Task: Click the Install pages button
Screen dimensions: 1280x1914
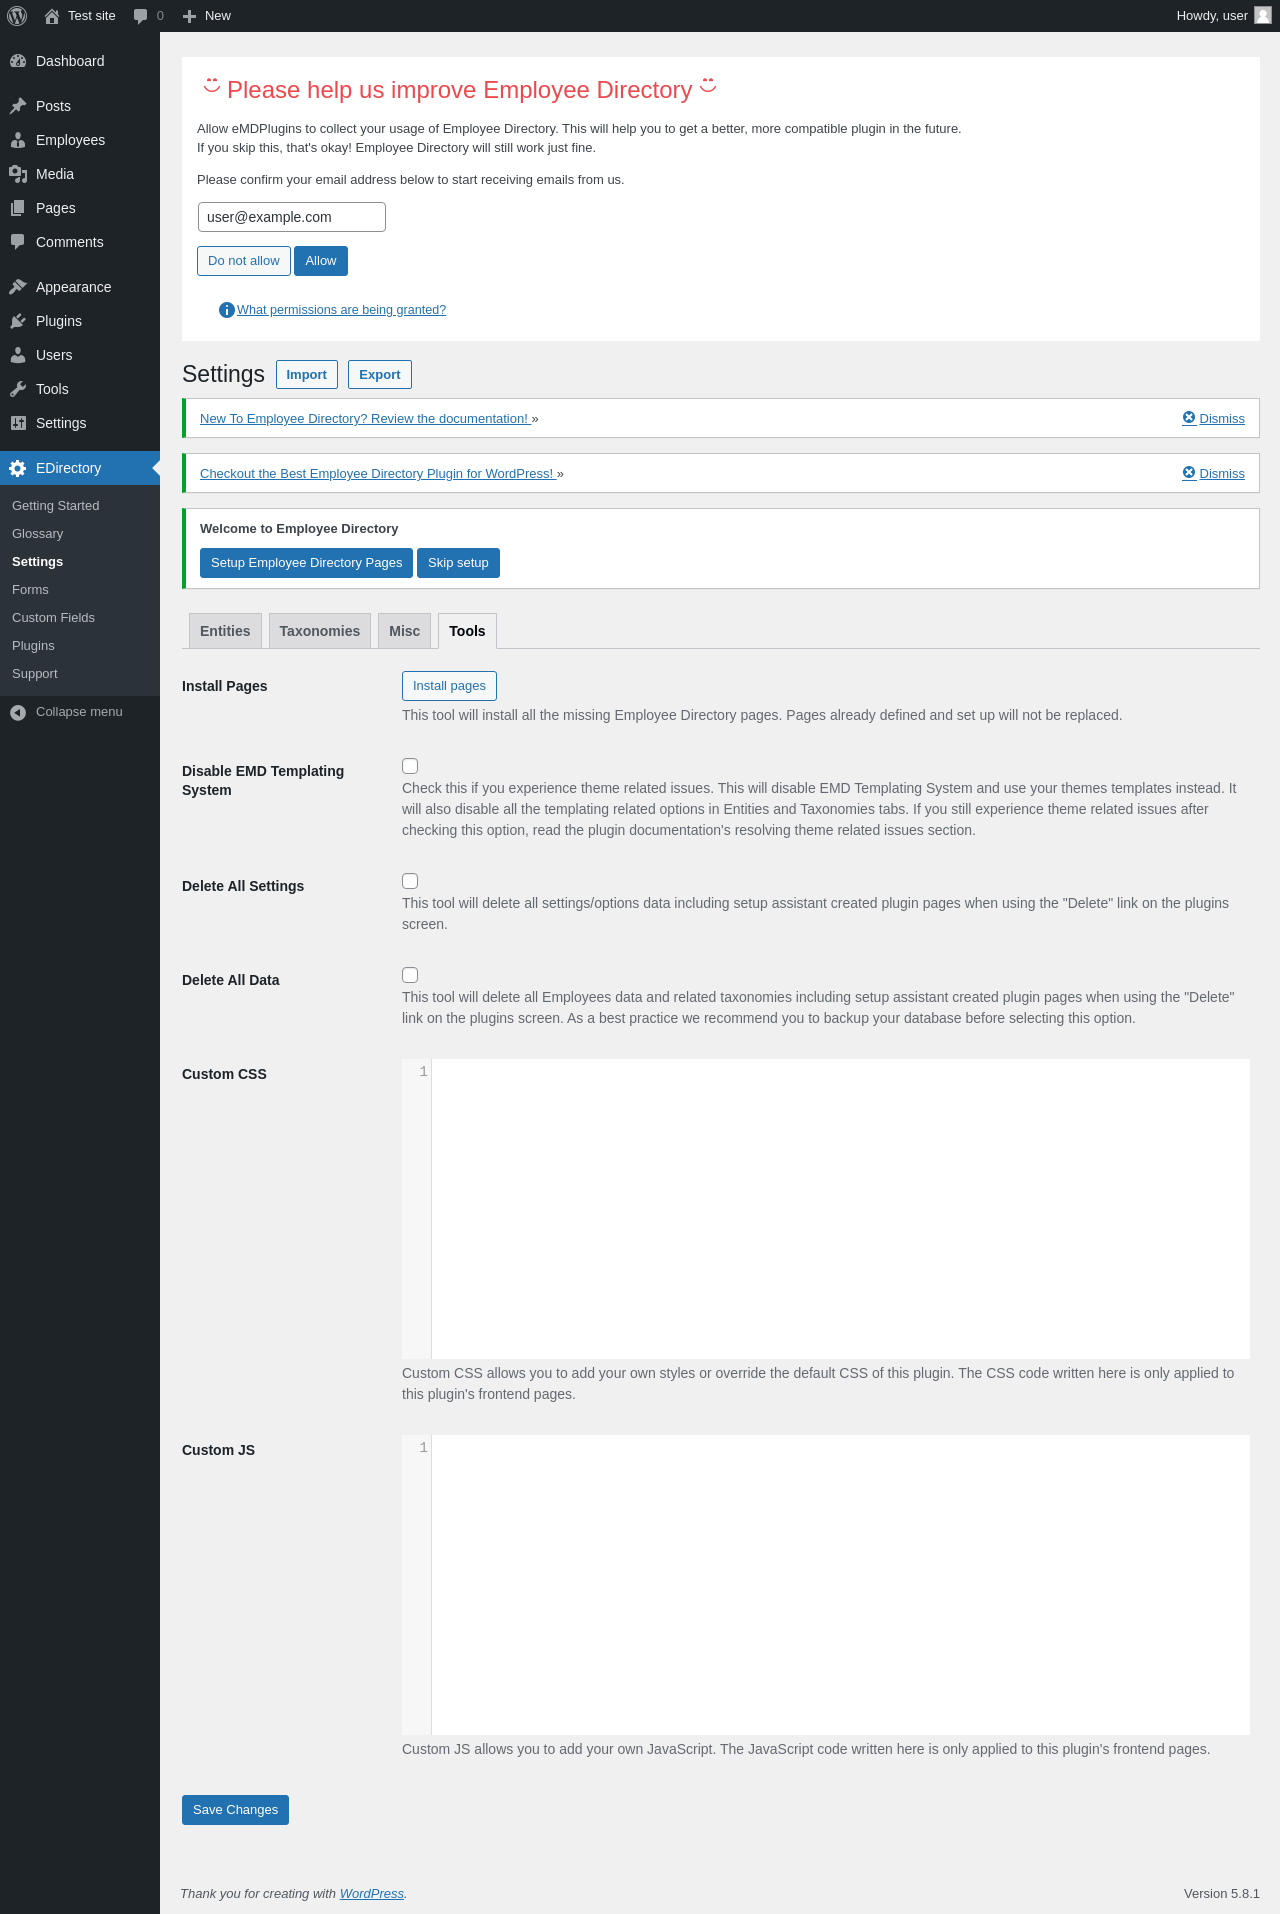Action: pyautogui.click(x=449, y=686)
